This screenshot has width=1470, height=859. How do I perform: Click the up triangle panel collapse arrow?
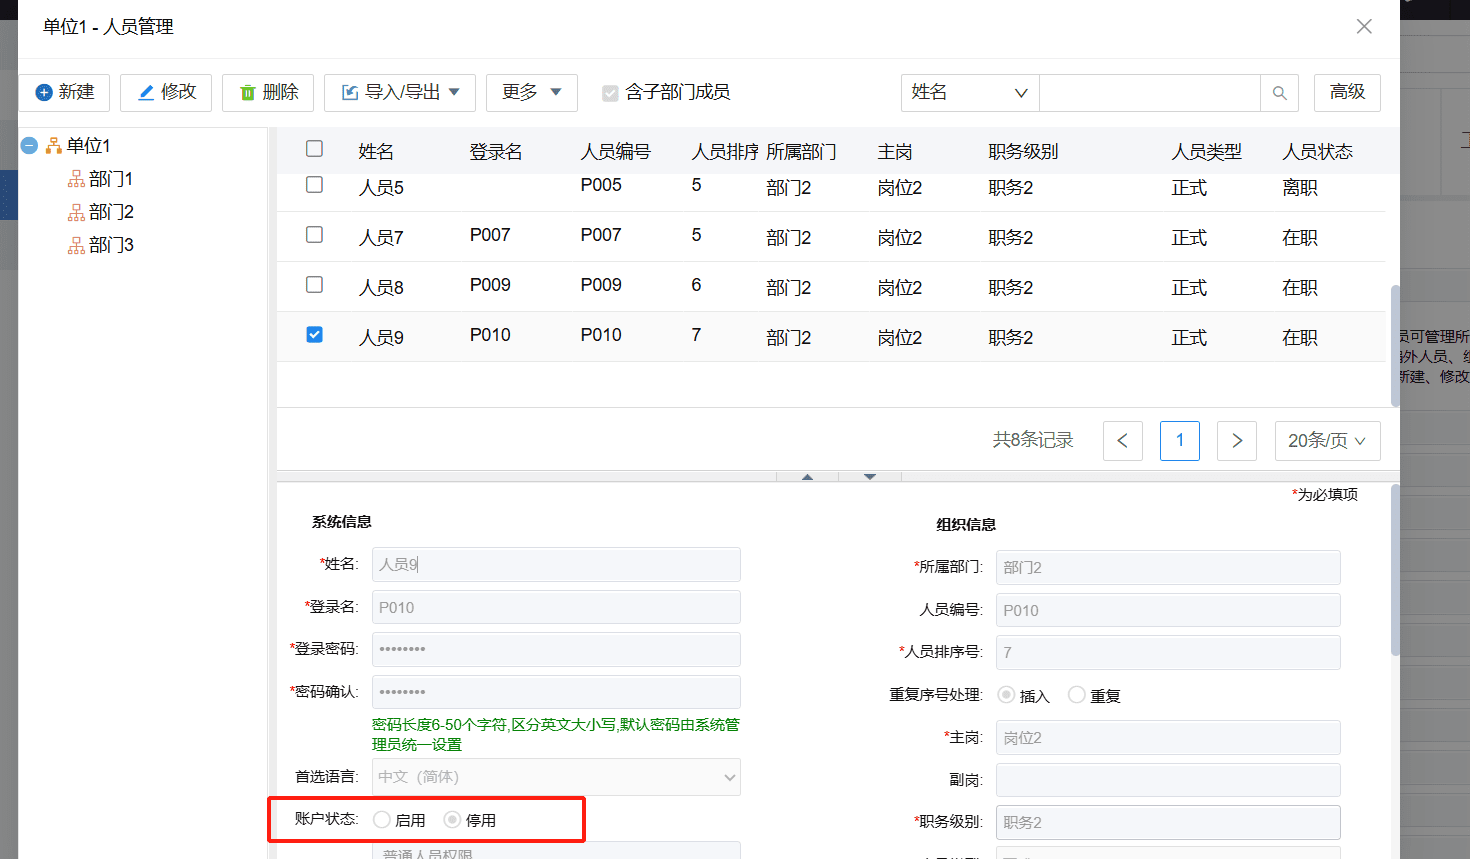pos(807,477)
